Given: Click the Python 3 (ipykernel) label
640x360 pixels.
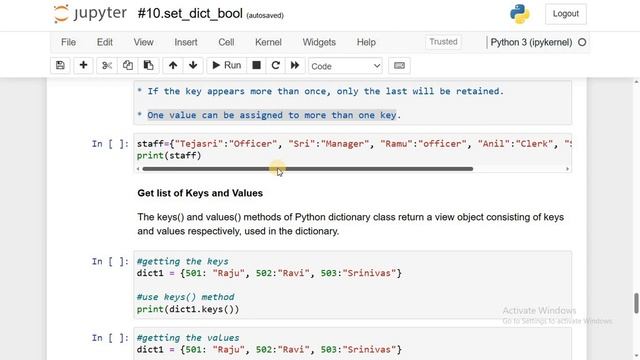Looking at the screenshot, I should pos(531,42).
